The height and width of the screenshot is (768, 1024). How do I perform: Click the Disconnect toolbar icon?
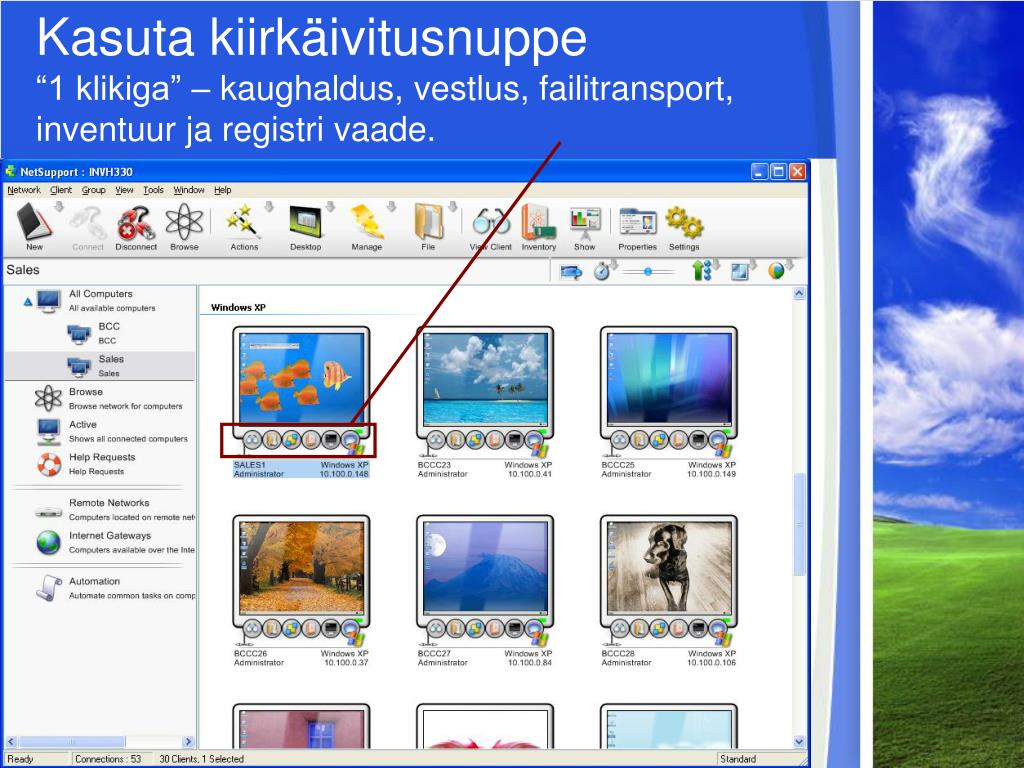click(136, 223)
